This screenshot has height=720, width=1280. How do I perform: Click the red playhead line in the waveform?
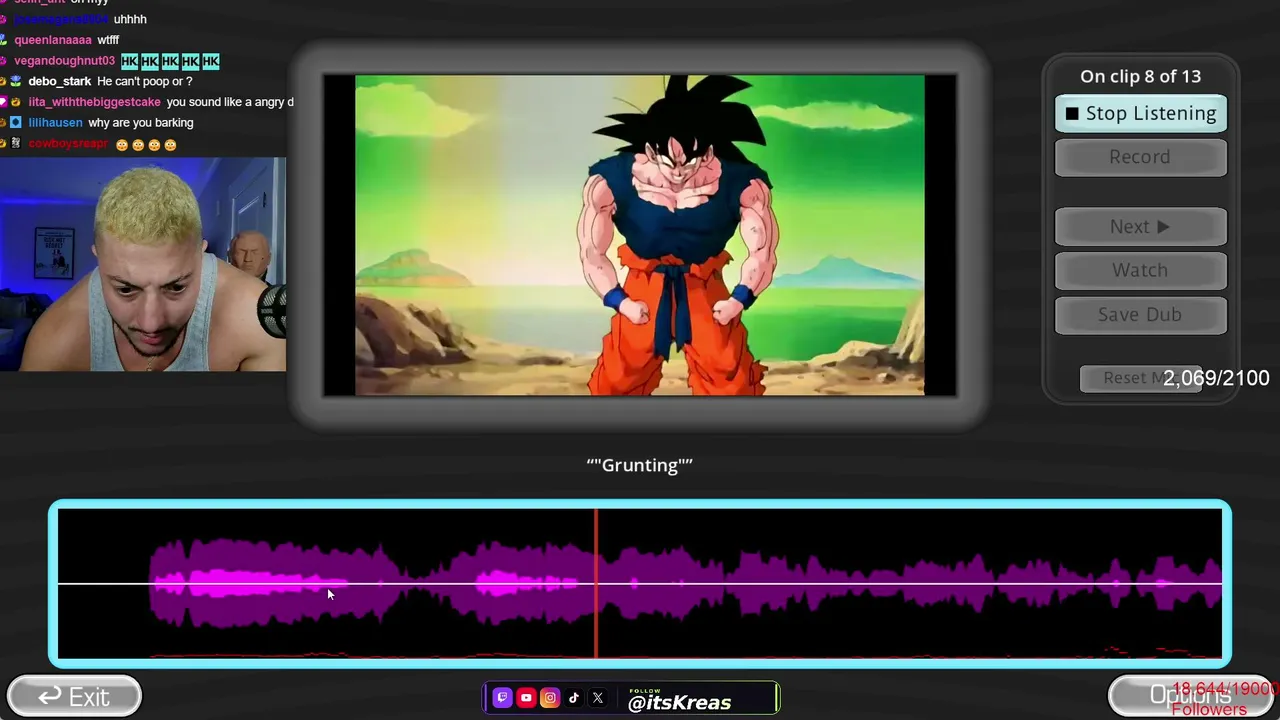click(x=596, y=583)
